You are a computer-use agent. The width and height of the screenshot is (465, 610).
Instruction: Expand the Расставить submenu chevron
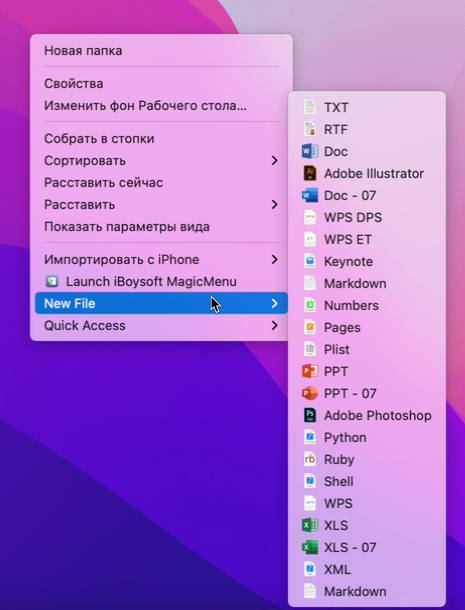275,204
